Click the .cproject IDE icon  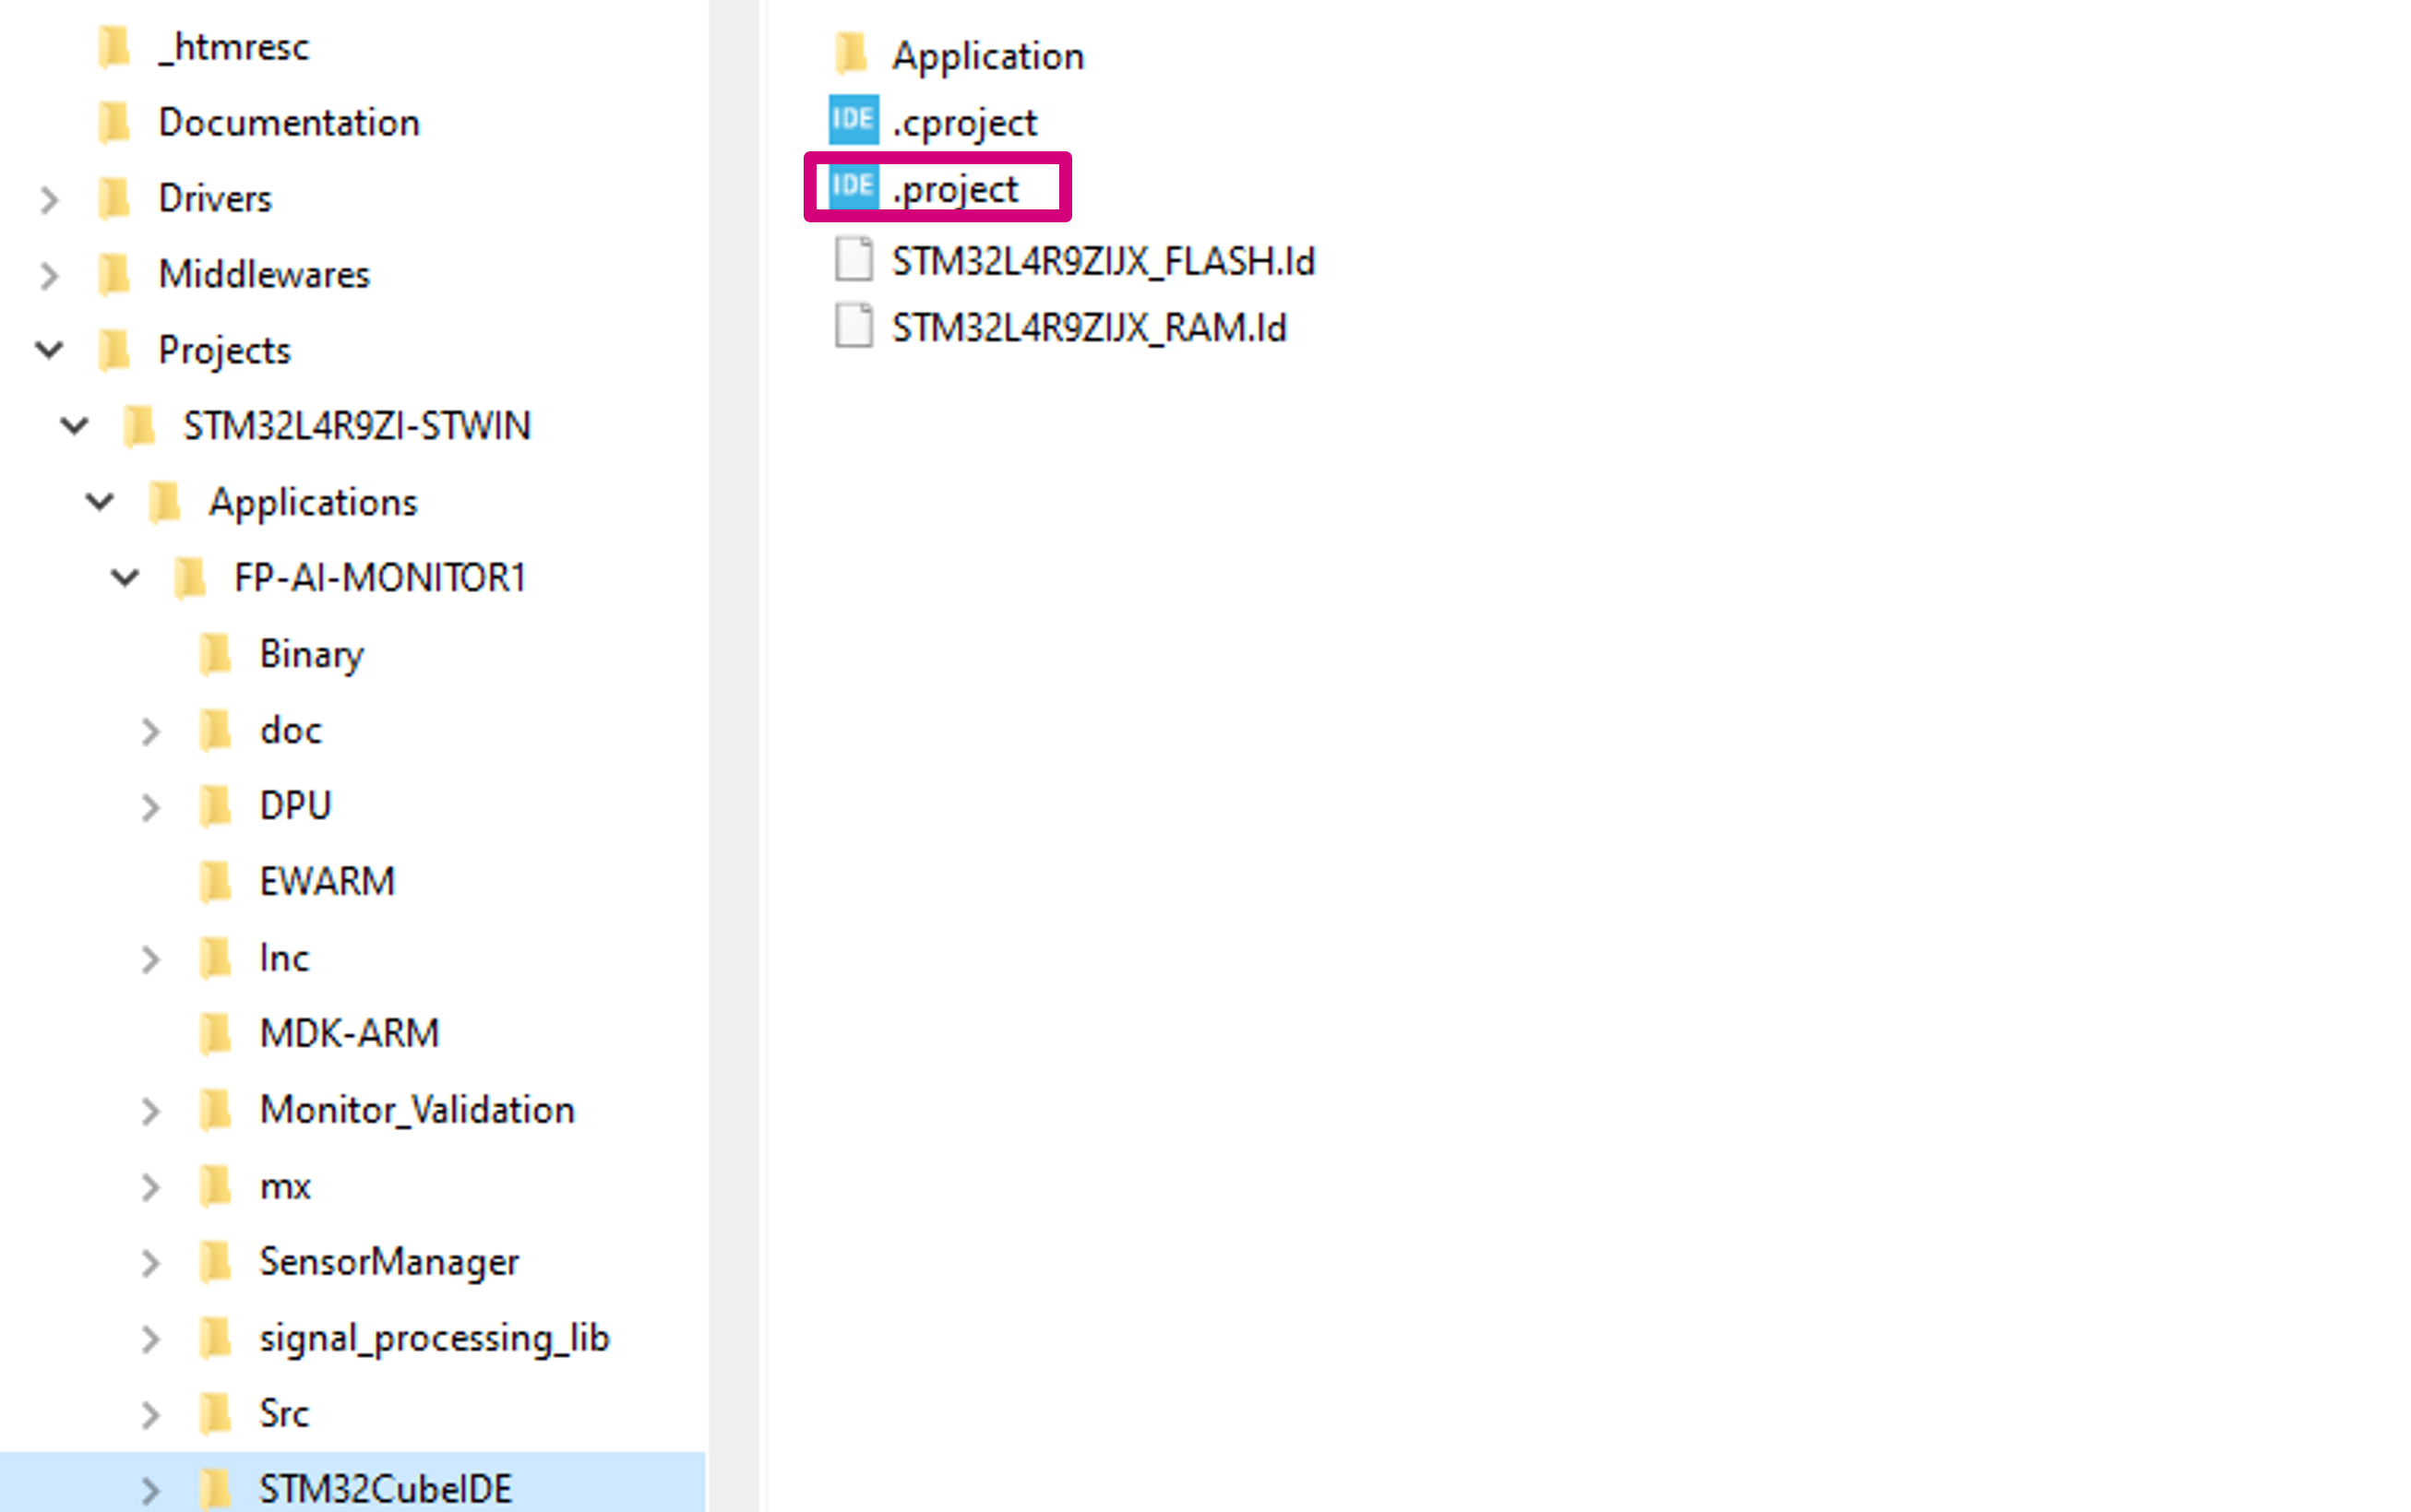coord(853,122)
